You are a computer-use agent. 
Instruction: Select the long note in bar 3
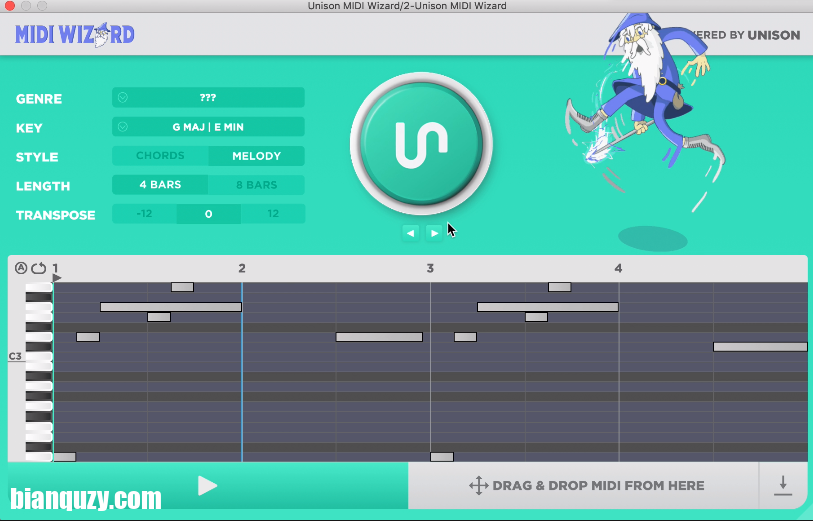tap(548, 307)
